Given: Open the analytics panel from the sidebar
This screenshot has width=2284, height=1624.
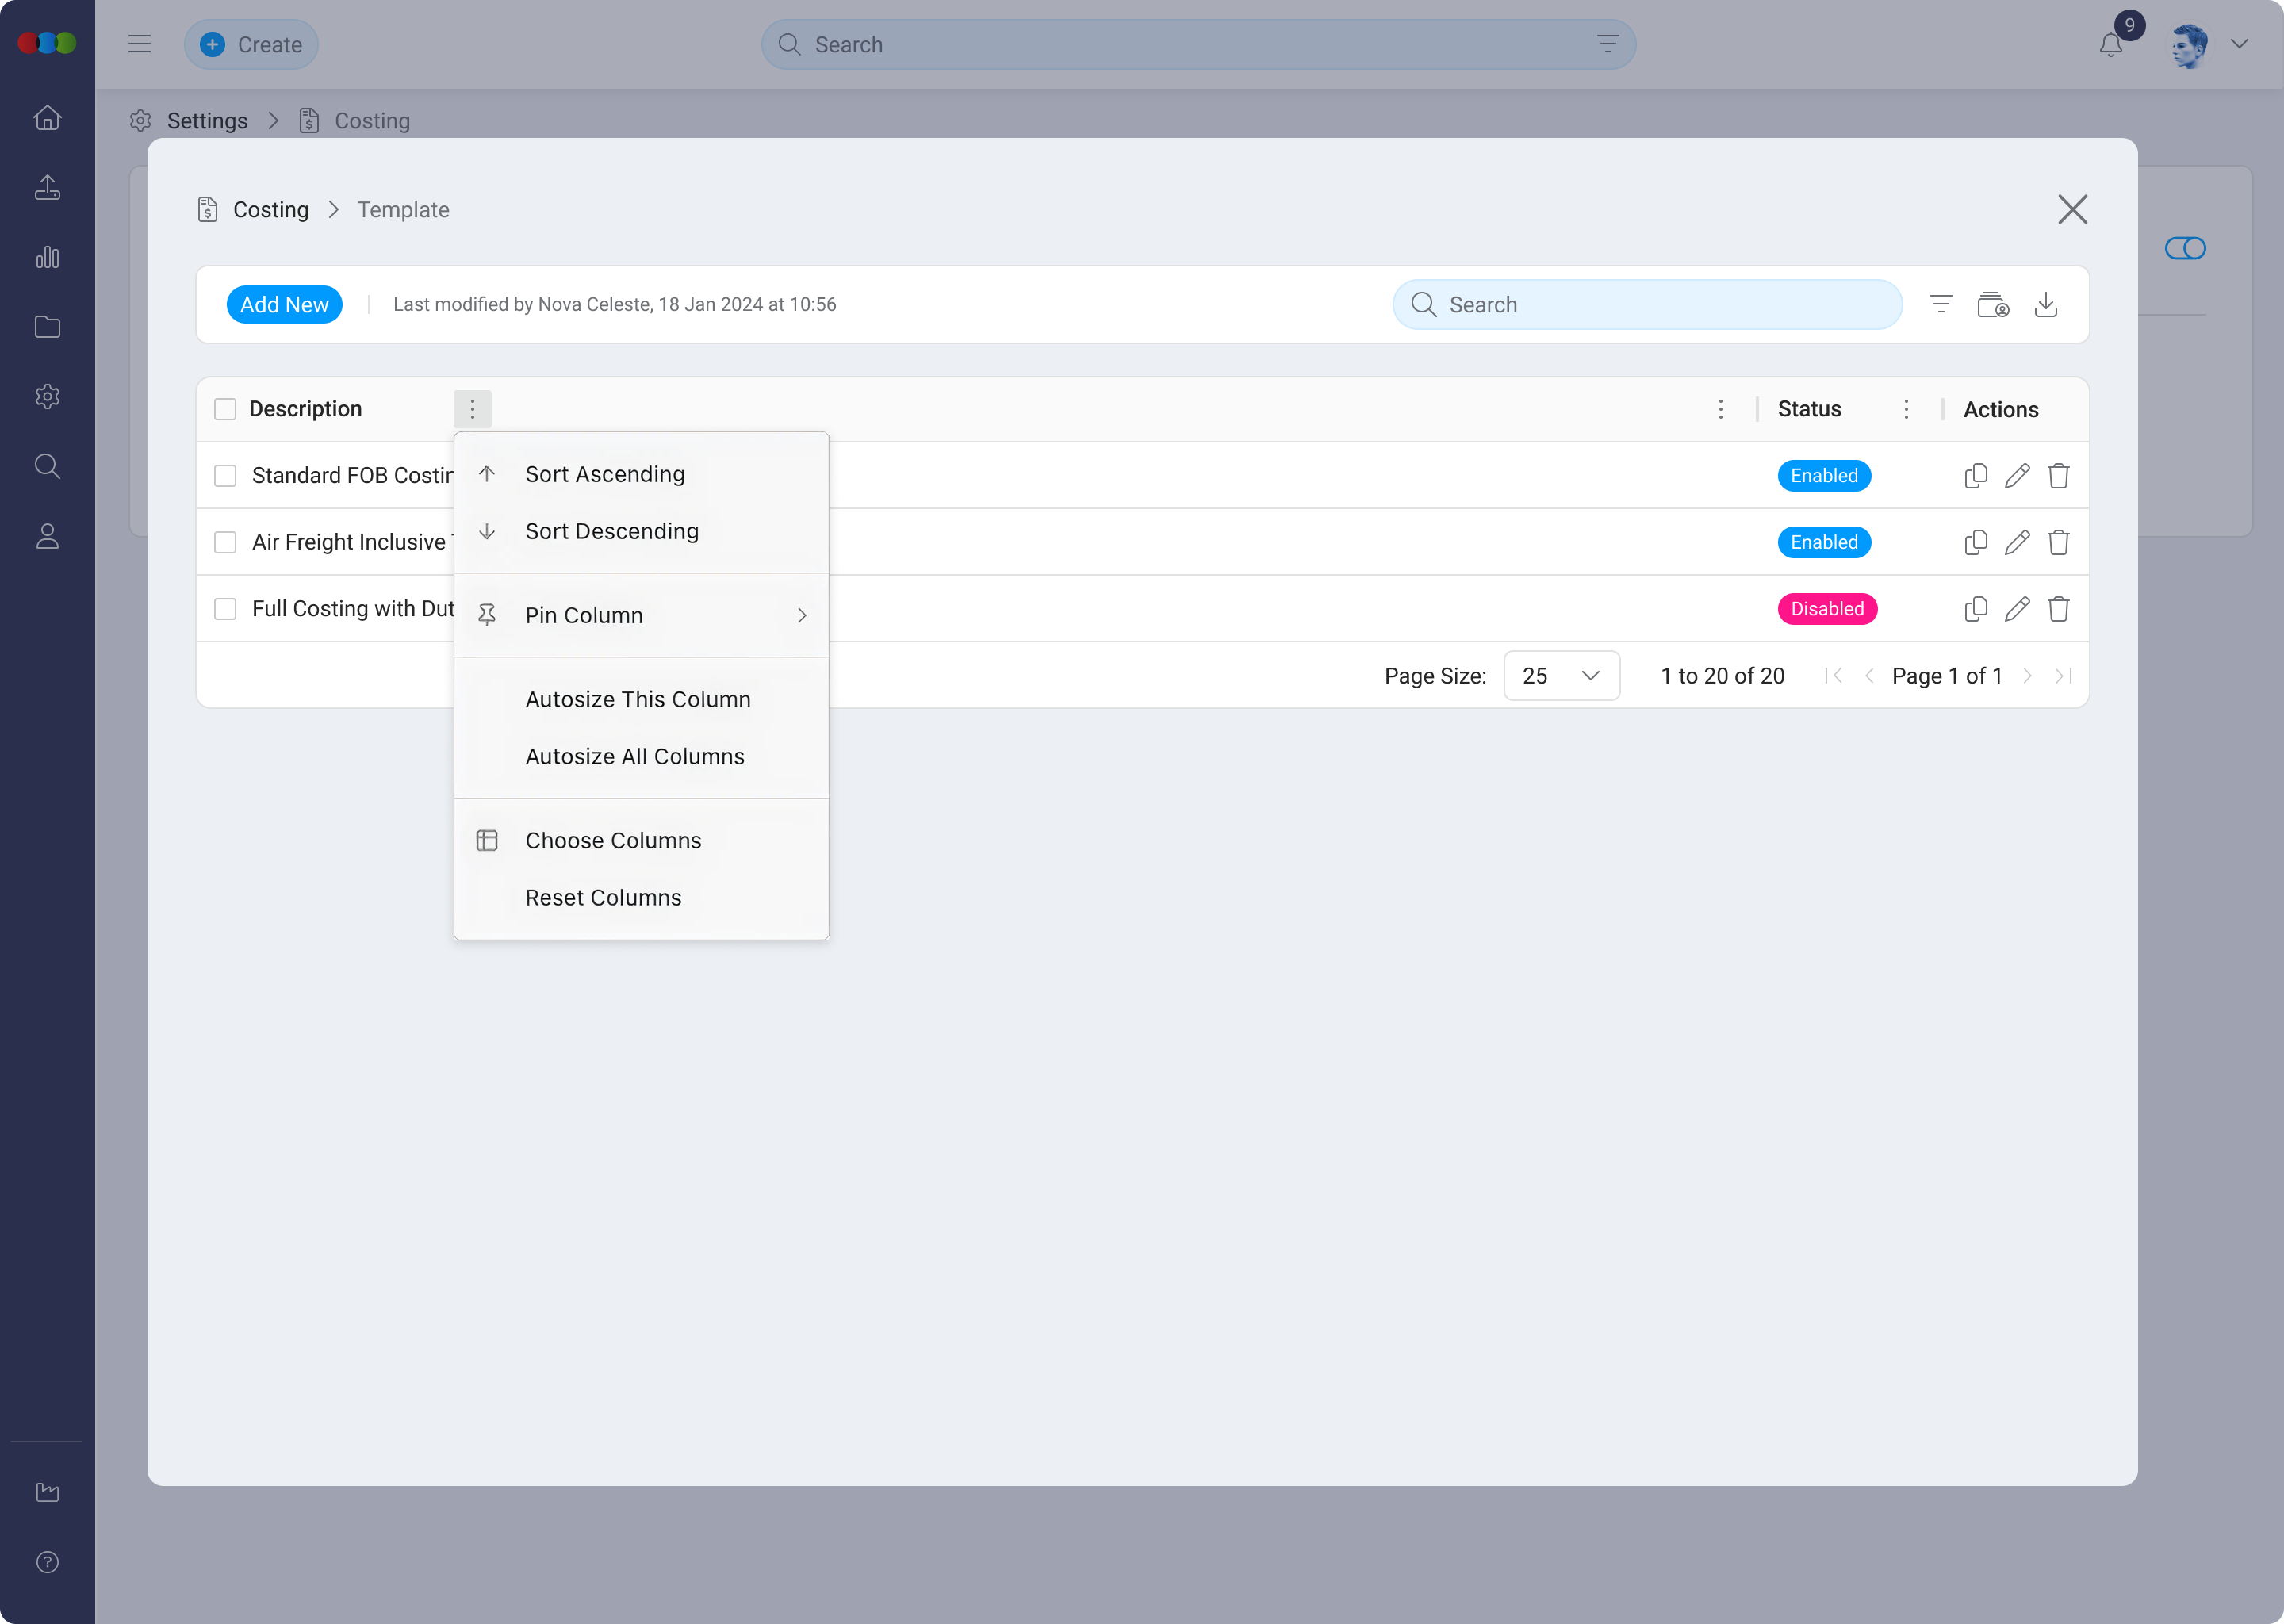Looking at the screenshot, I should (47, 257).
